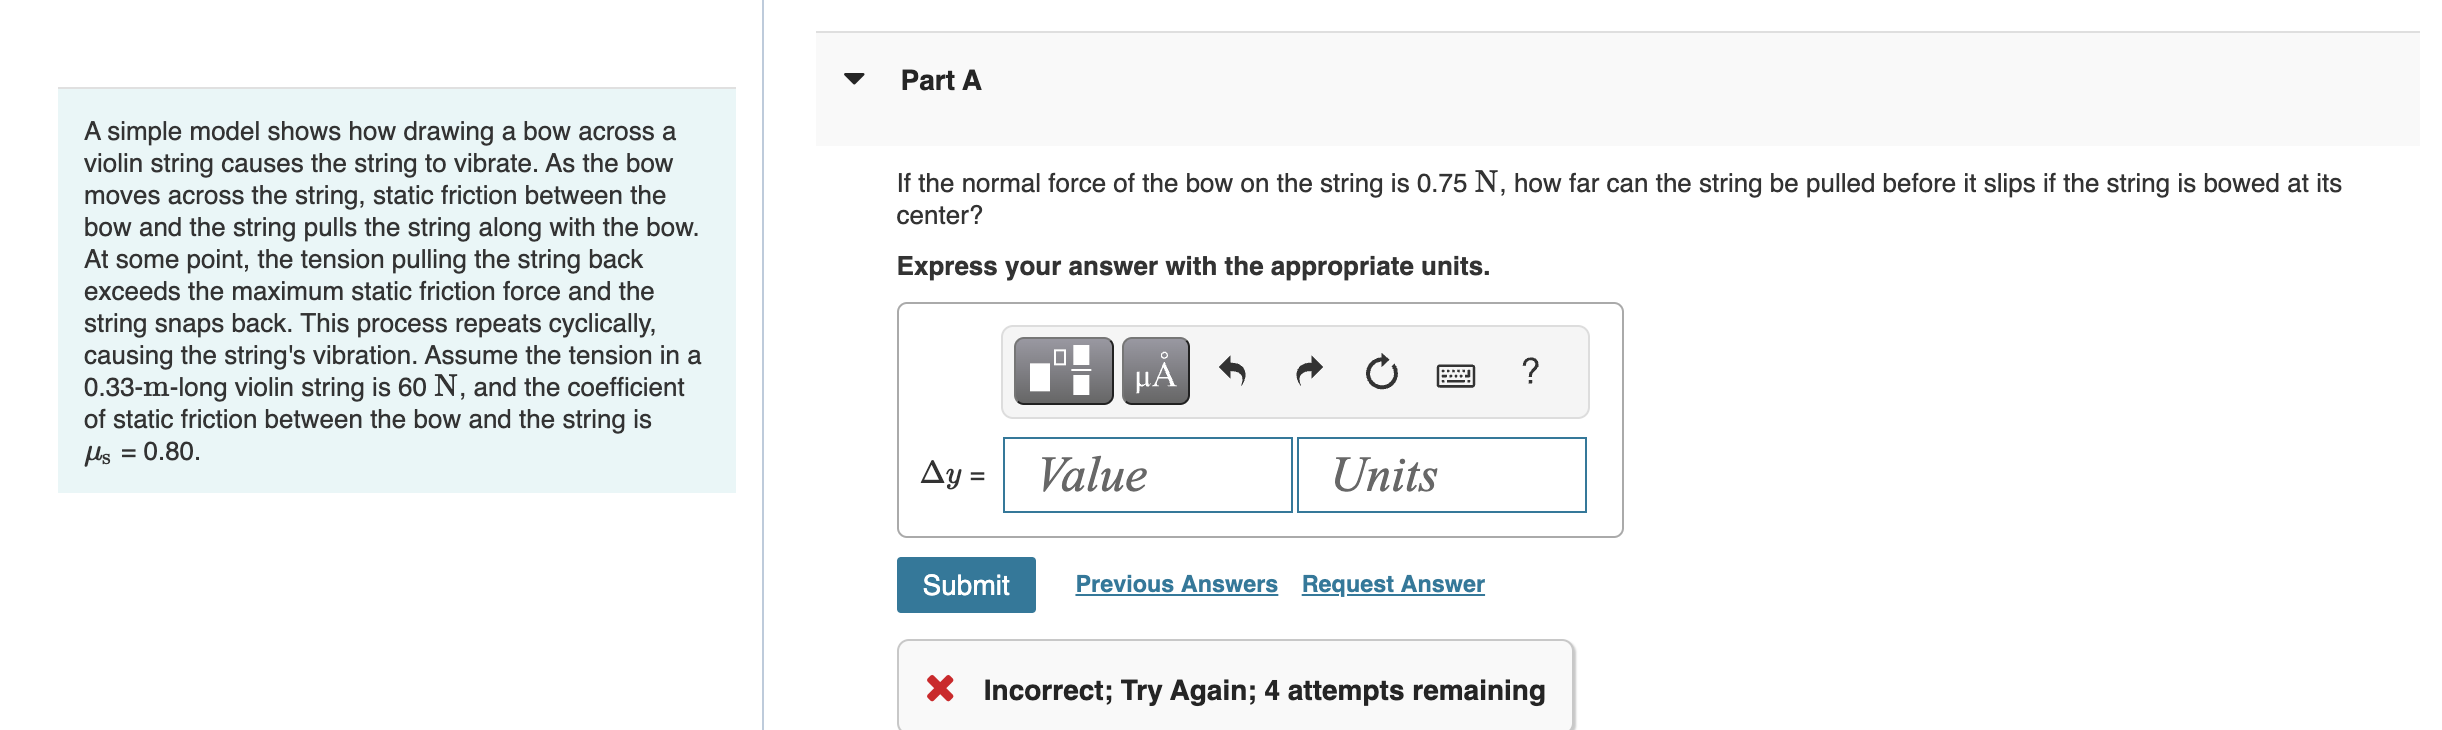The width and height of the screenshot is (2442, 730).
Task: Open answer-entry help with the question mark
Action: [x=1529, y=371]
